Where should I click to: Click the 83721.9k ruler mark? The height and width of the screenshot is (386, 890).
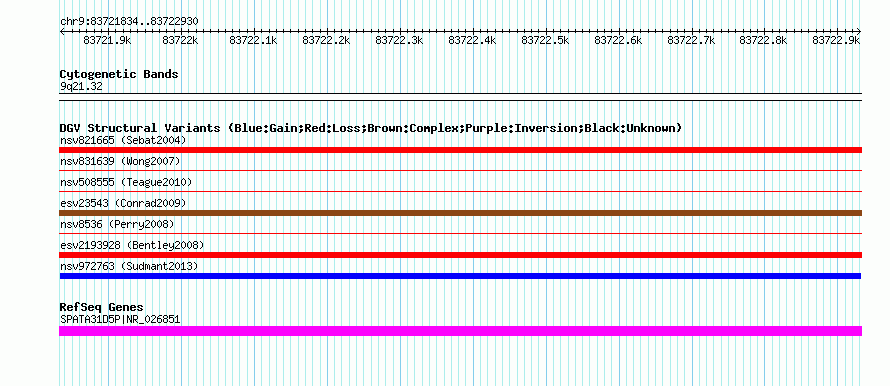pos(107,40)
